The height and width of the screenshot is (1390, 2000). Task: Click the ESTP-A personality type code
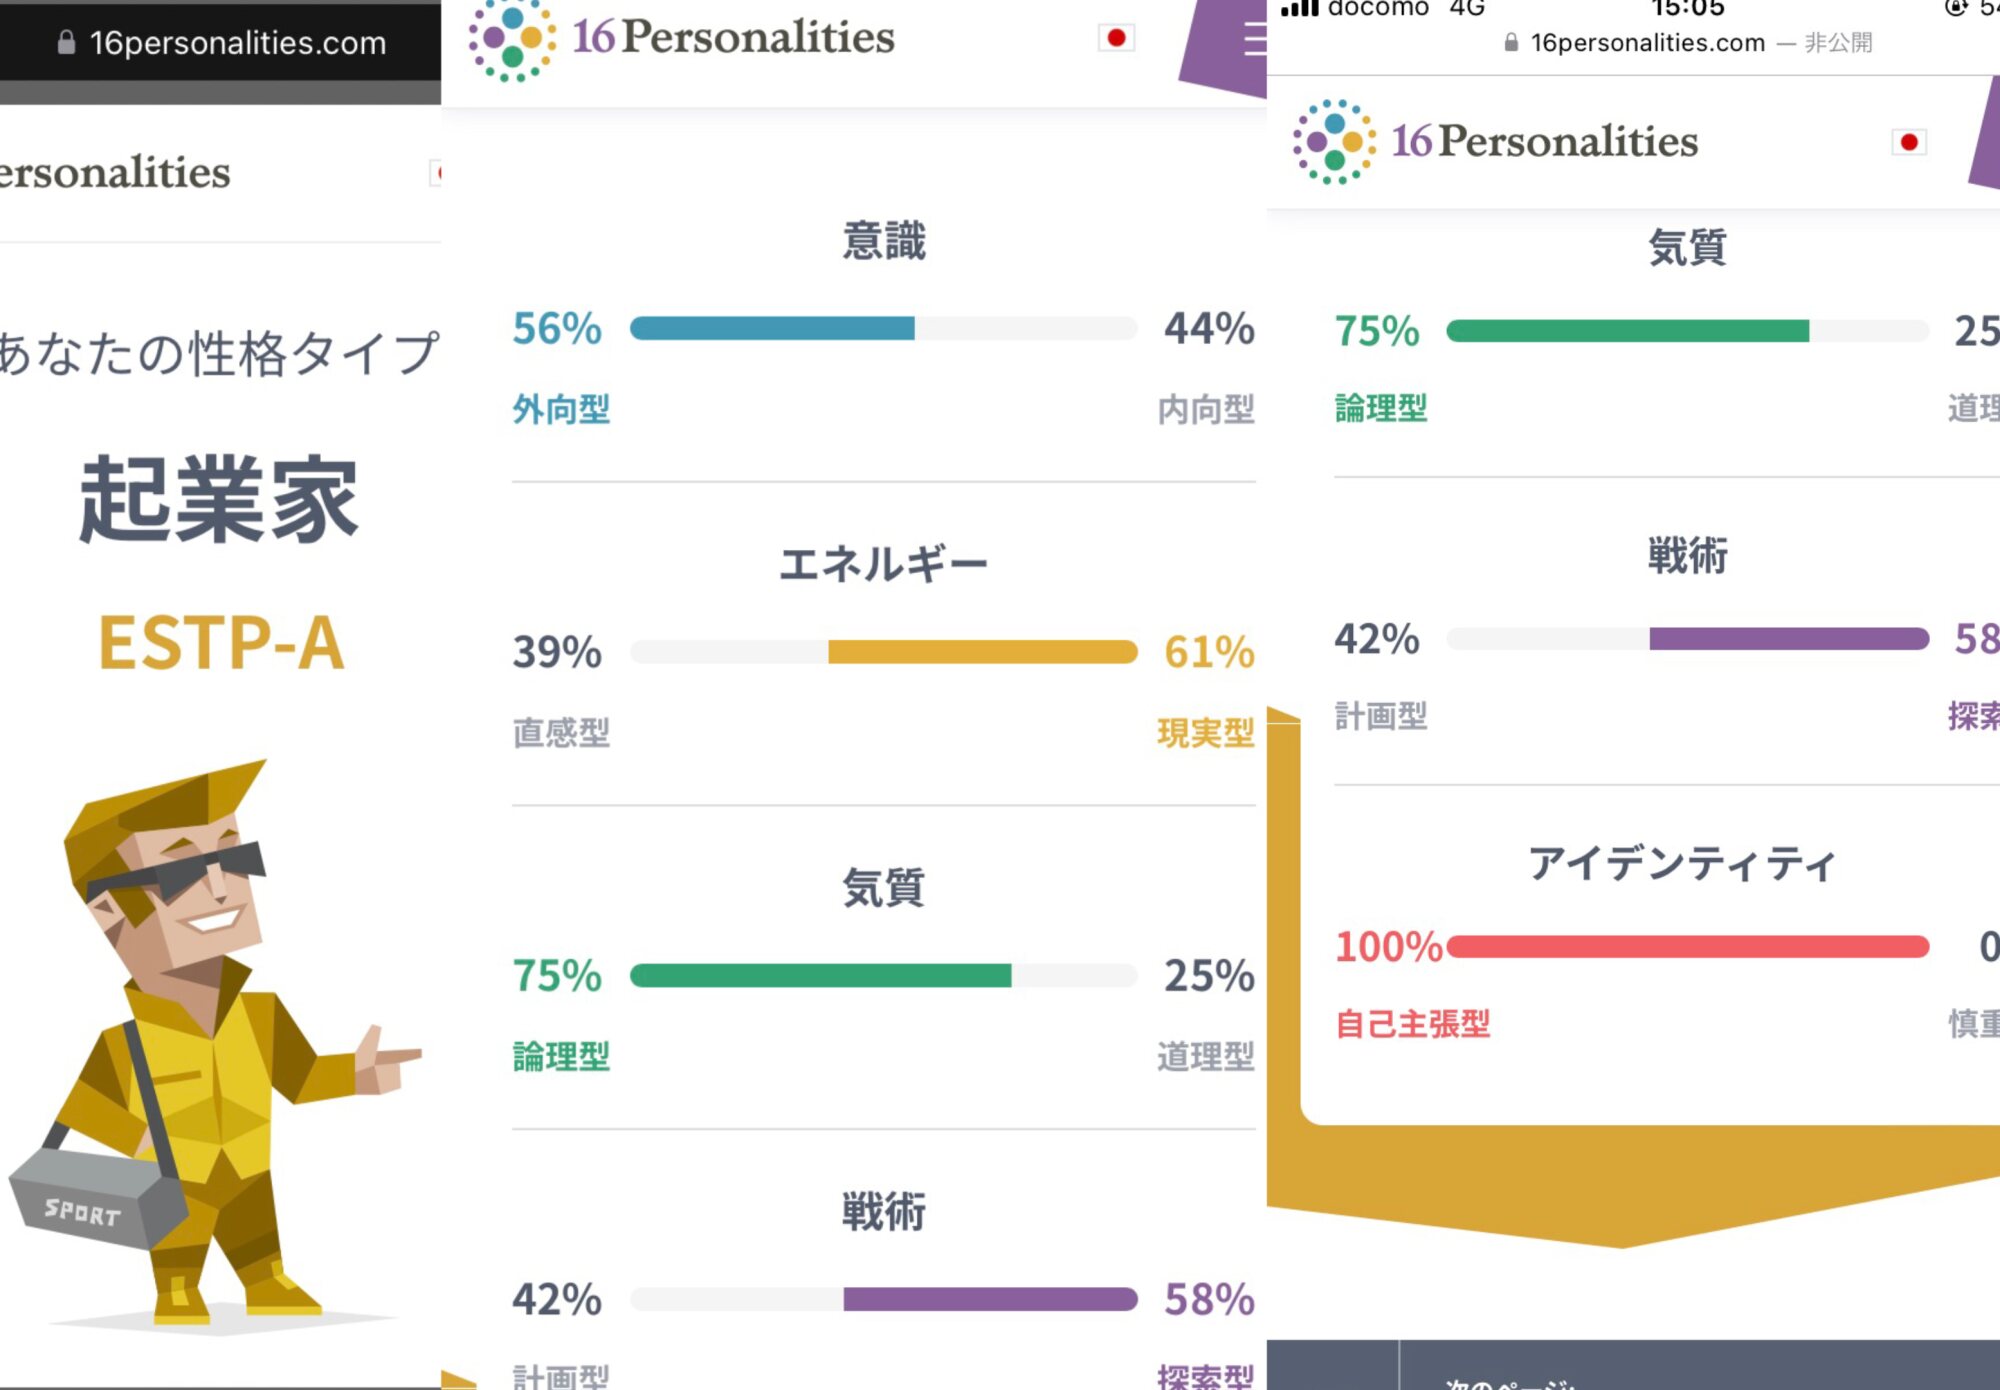tap(221, 643)
